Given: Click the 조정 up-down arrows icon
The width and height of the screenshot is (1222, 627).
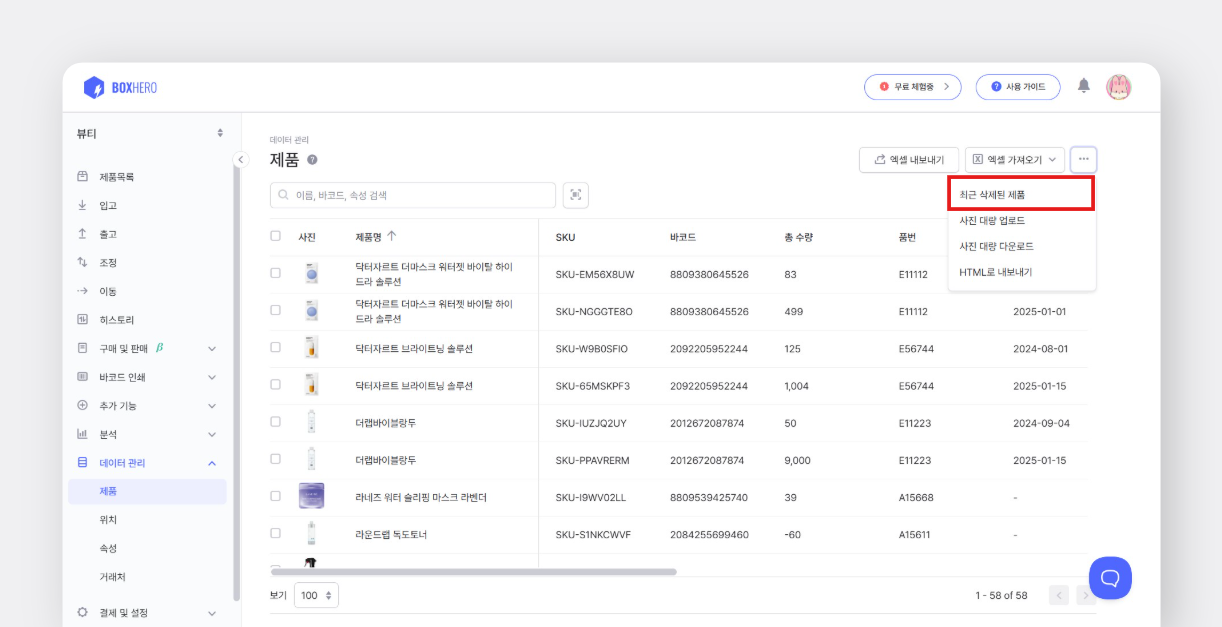Looking at the screenshot, I should click(x=83, y=262).
